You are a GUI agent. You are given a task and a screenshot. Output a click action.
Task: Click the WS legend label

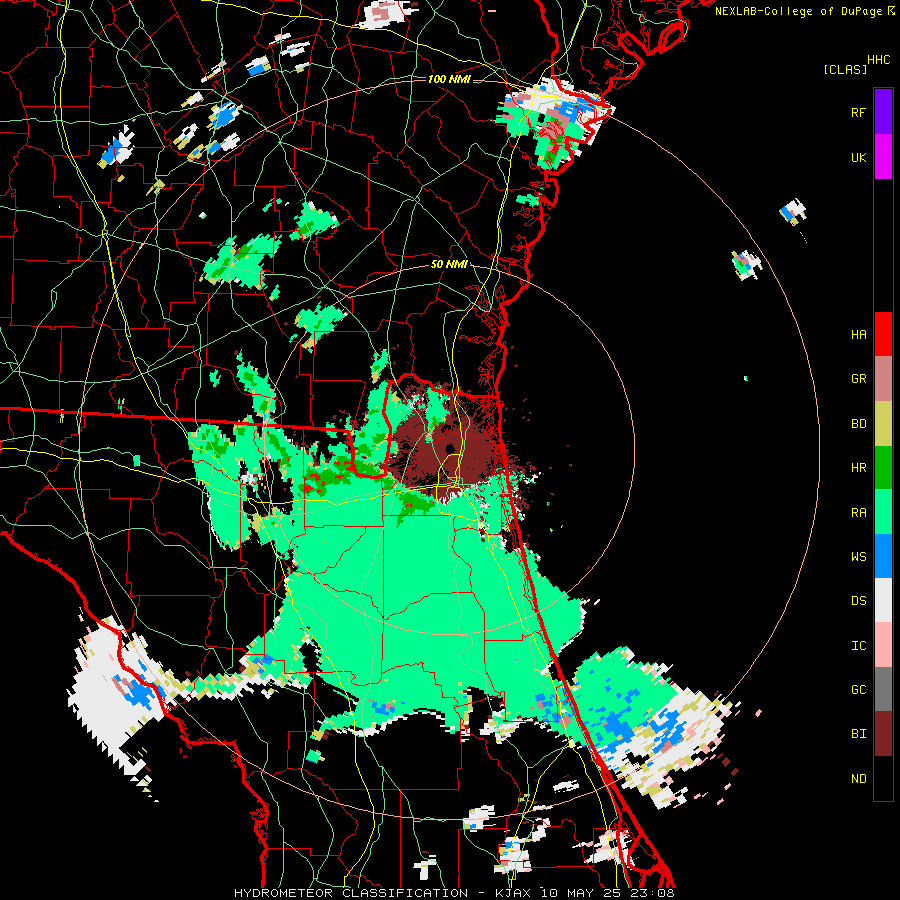pos(858,557)
